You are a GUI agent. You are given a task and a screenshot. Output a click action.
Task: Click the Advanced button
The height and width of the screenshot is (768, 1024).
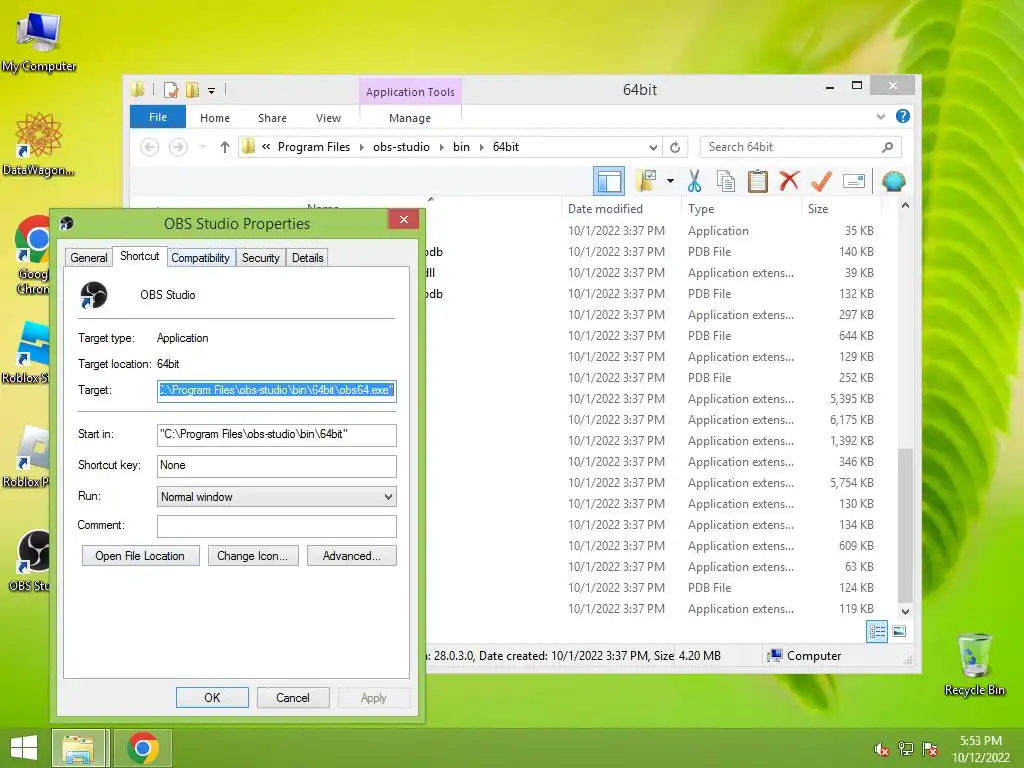[x=351, y=556]
